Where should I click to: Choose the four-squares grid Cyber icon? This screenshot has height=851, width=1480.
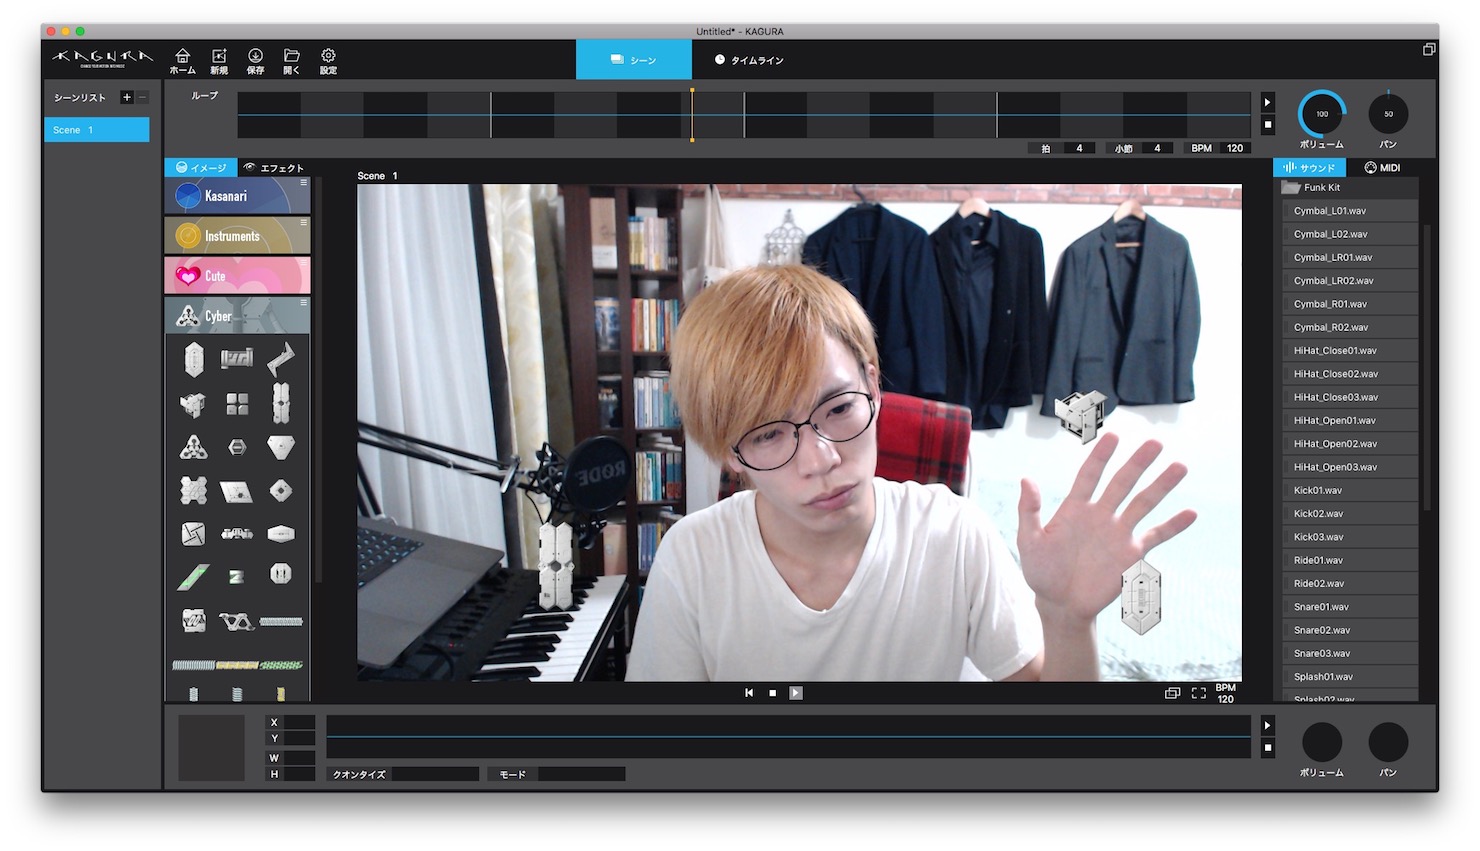point(237,403)
